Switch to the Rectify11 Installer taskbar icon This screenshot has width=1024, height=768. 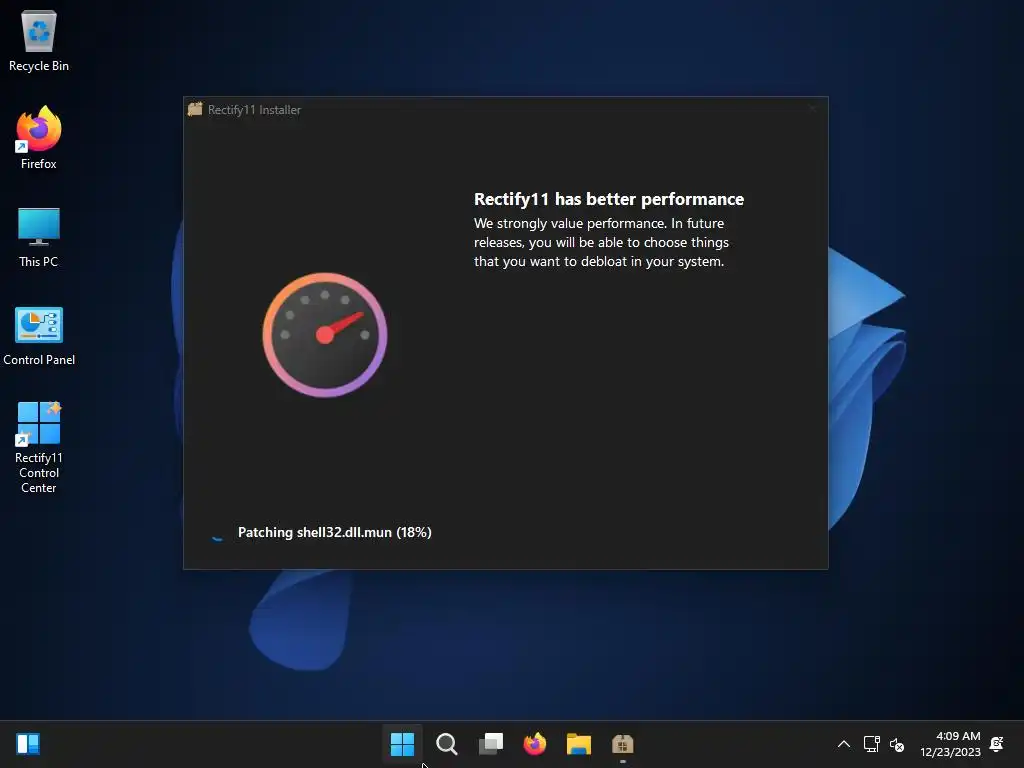tap(622, 744)
